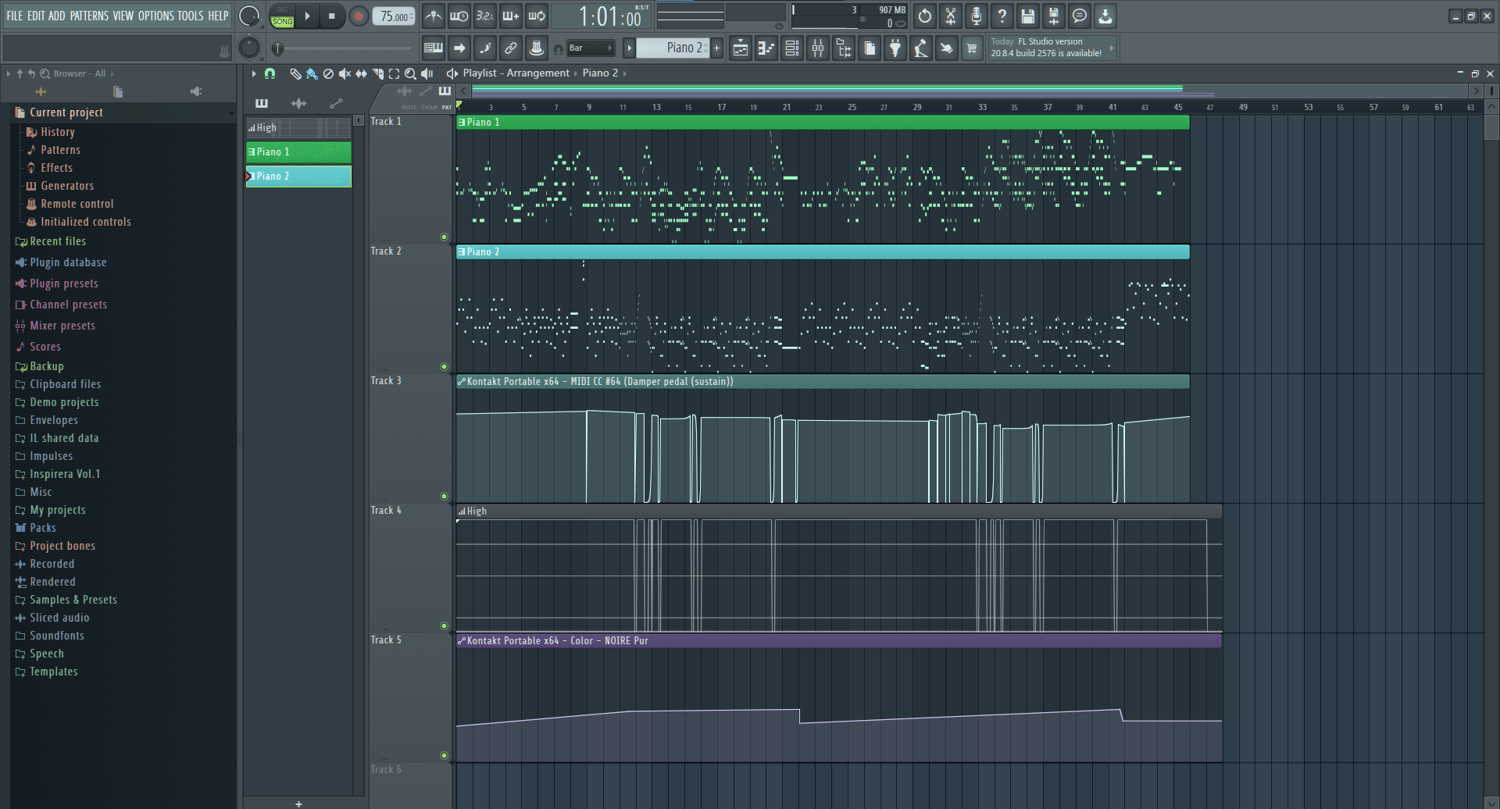Mute Track 1 using its green dot

(444, 237)
